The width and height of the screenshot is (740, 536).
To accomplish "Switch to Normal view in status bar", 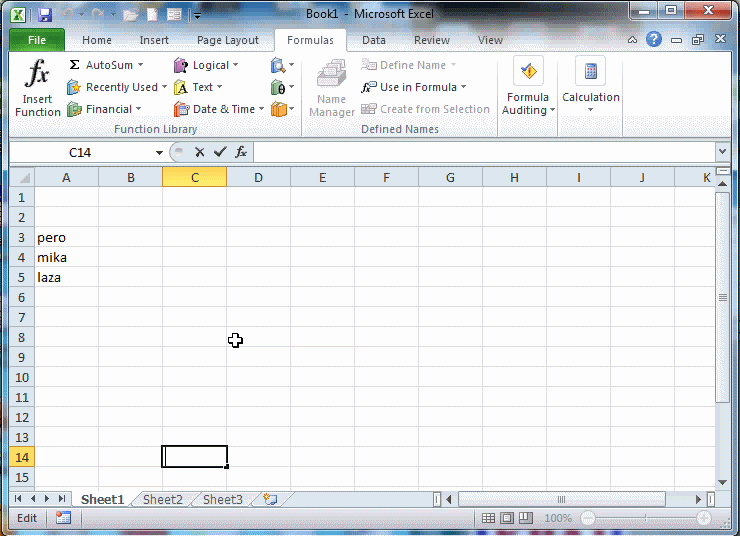I will pos(488,518).
